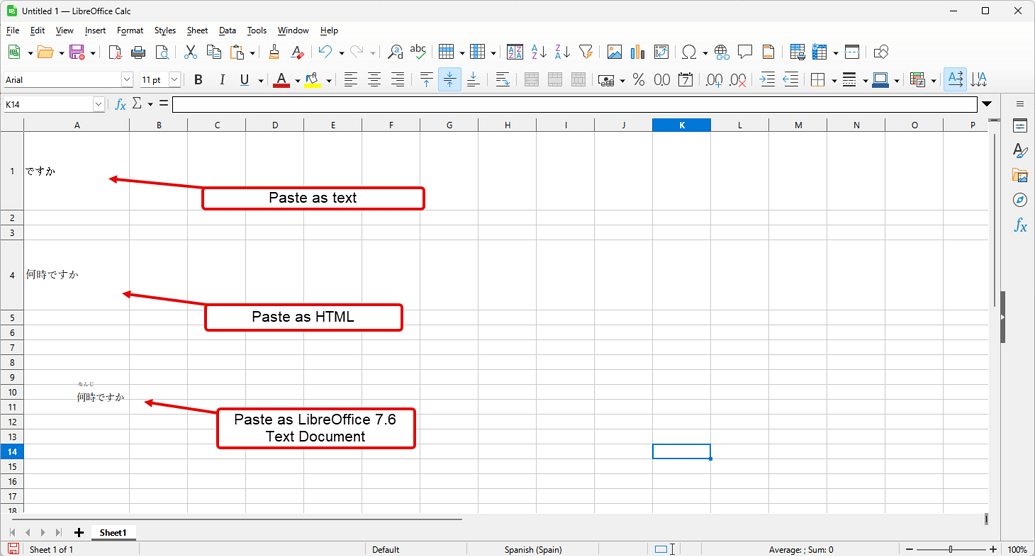Expand the Name Box K14 dropdown

point(98,104)
